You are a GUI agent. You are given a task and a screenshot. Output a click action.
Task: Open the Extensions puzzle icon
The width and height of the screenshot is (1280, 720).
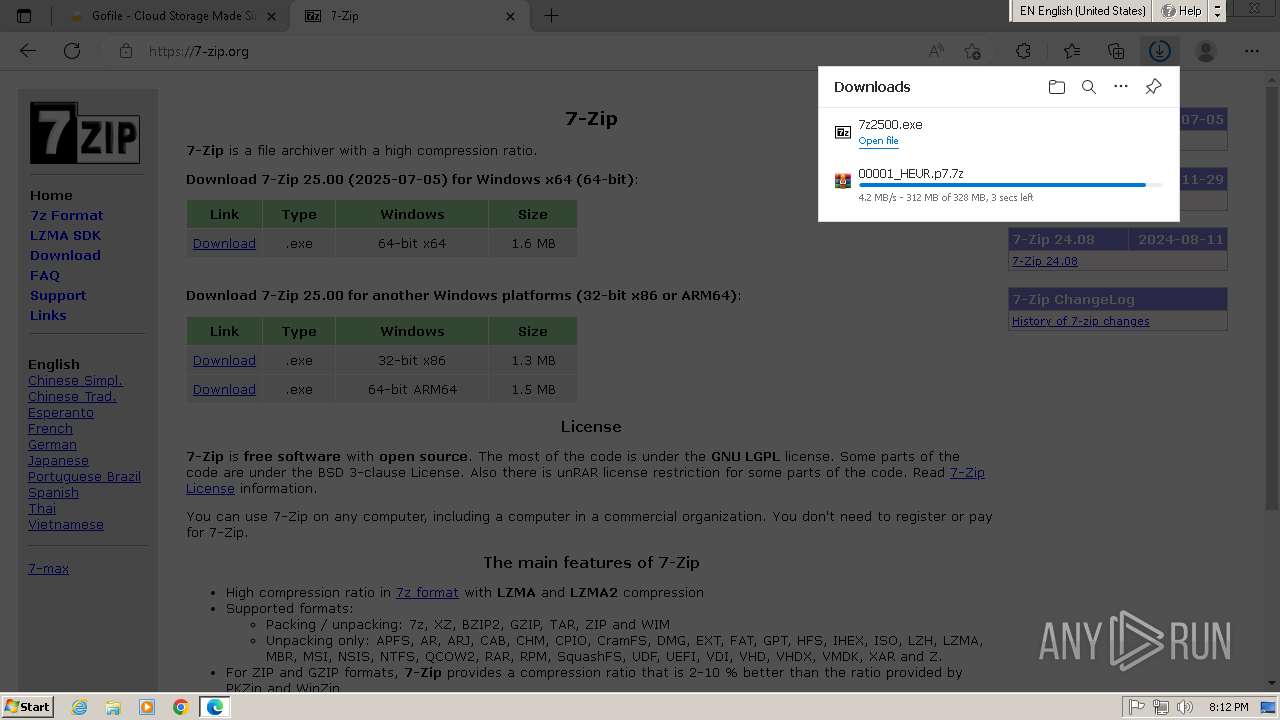[1023, 51]
